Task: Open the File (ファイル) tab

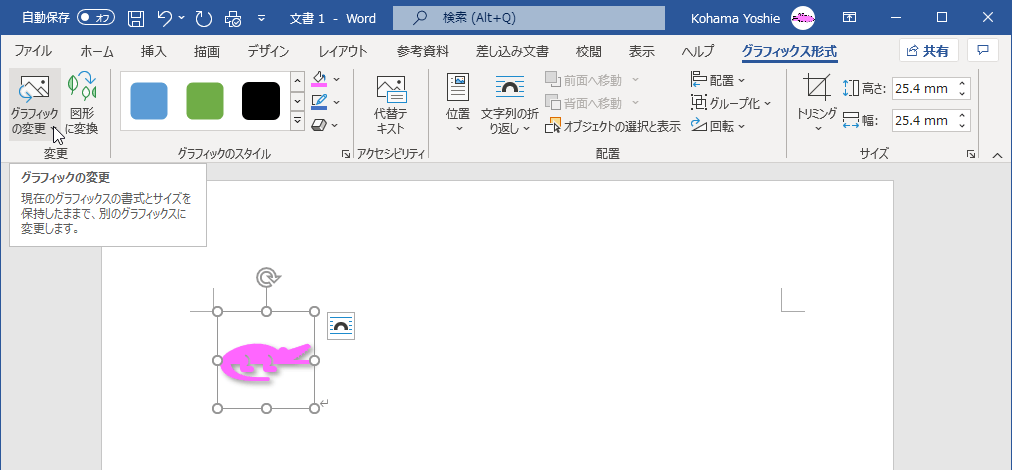Action: (33, 52)
